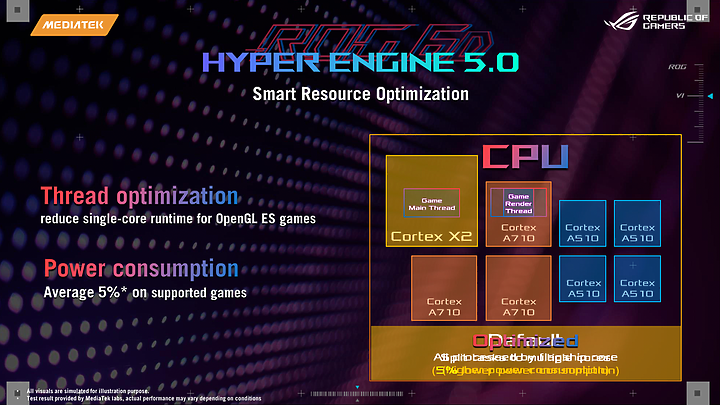Click the VI label on side scale
Image resolution: width=720 pixels, height=405 pixels.
coord(681,96)
